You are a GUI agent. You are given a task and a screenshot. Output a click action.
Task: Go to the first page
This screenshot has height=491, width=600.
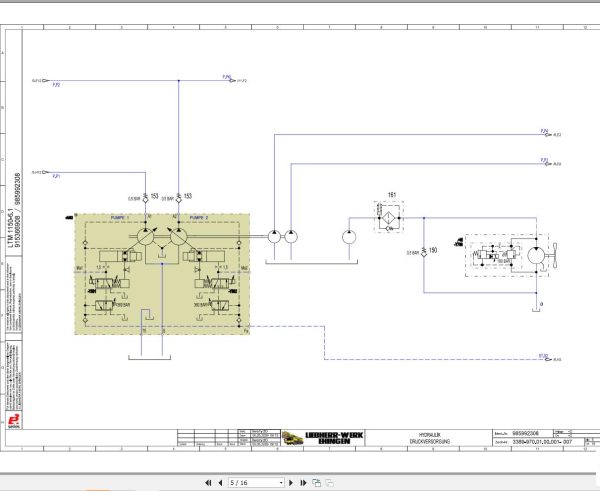coord(208,483)
